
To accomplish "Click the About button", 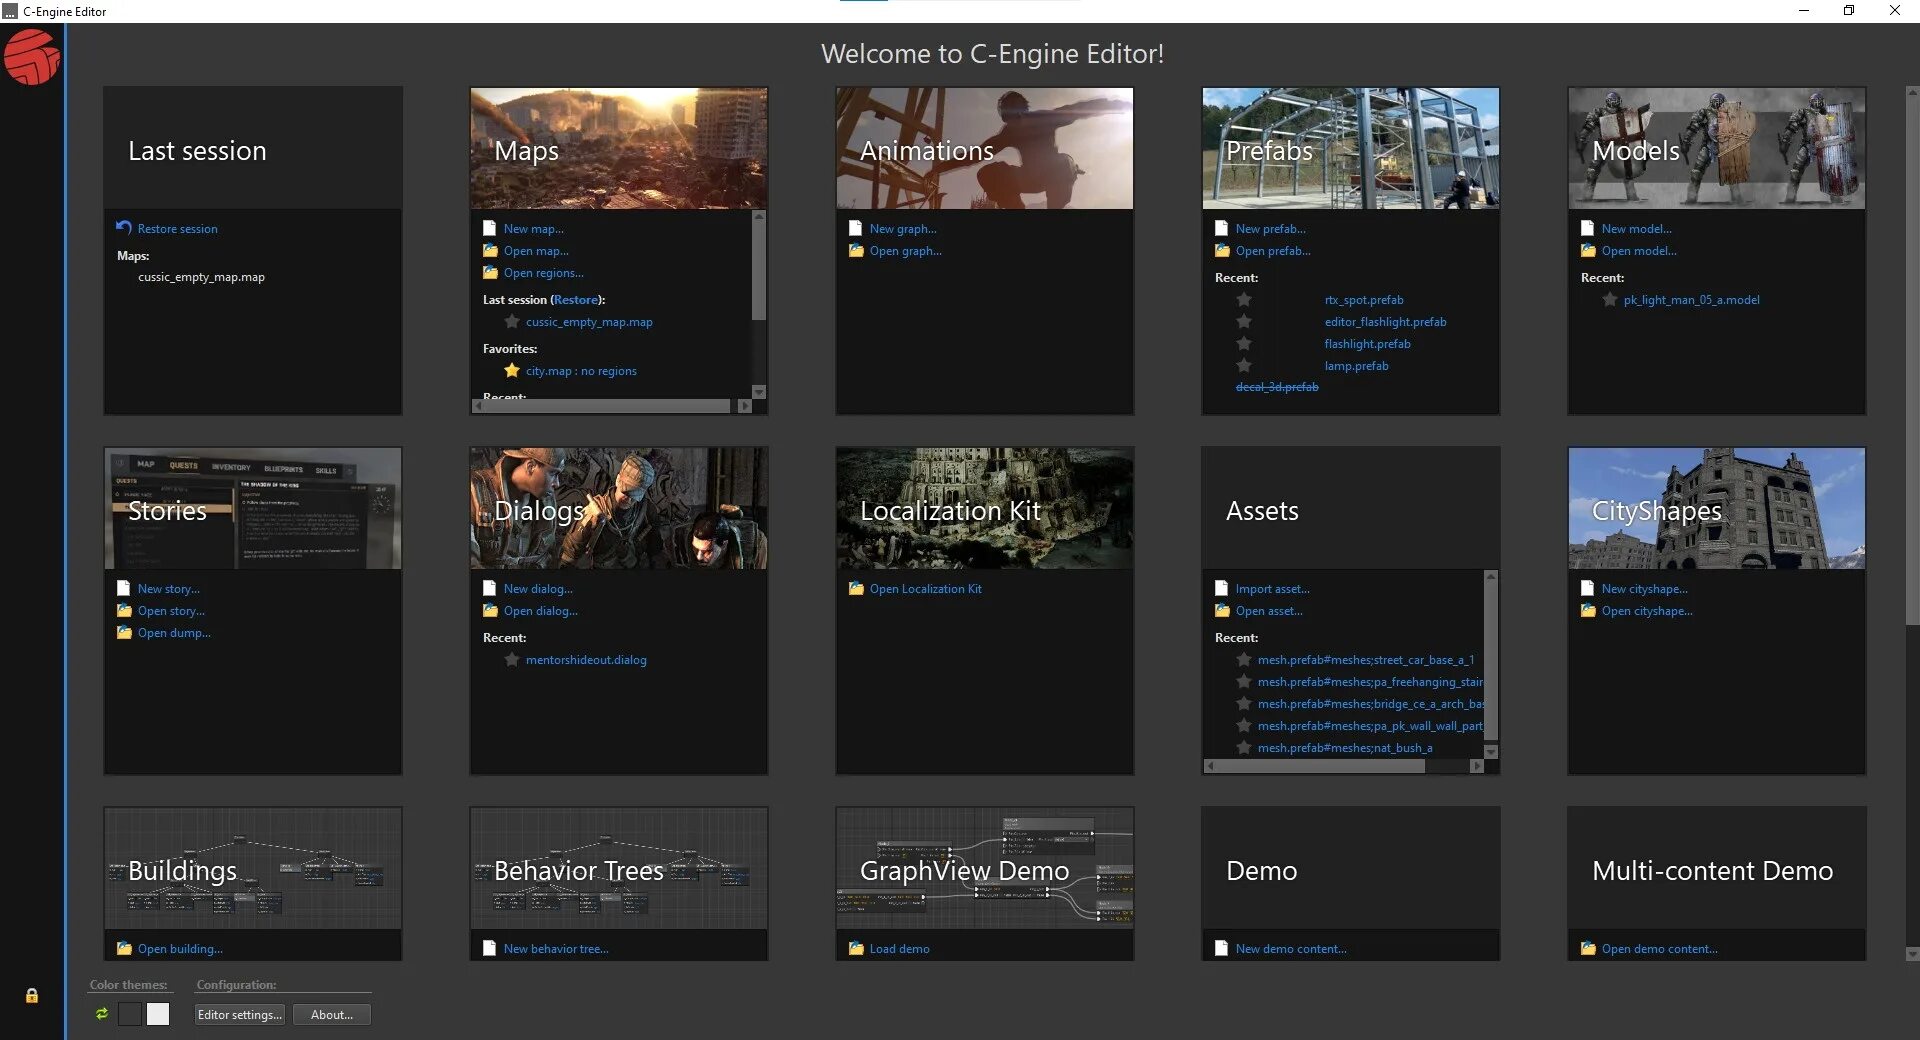I will pos(332,1014).
